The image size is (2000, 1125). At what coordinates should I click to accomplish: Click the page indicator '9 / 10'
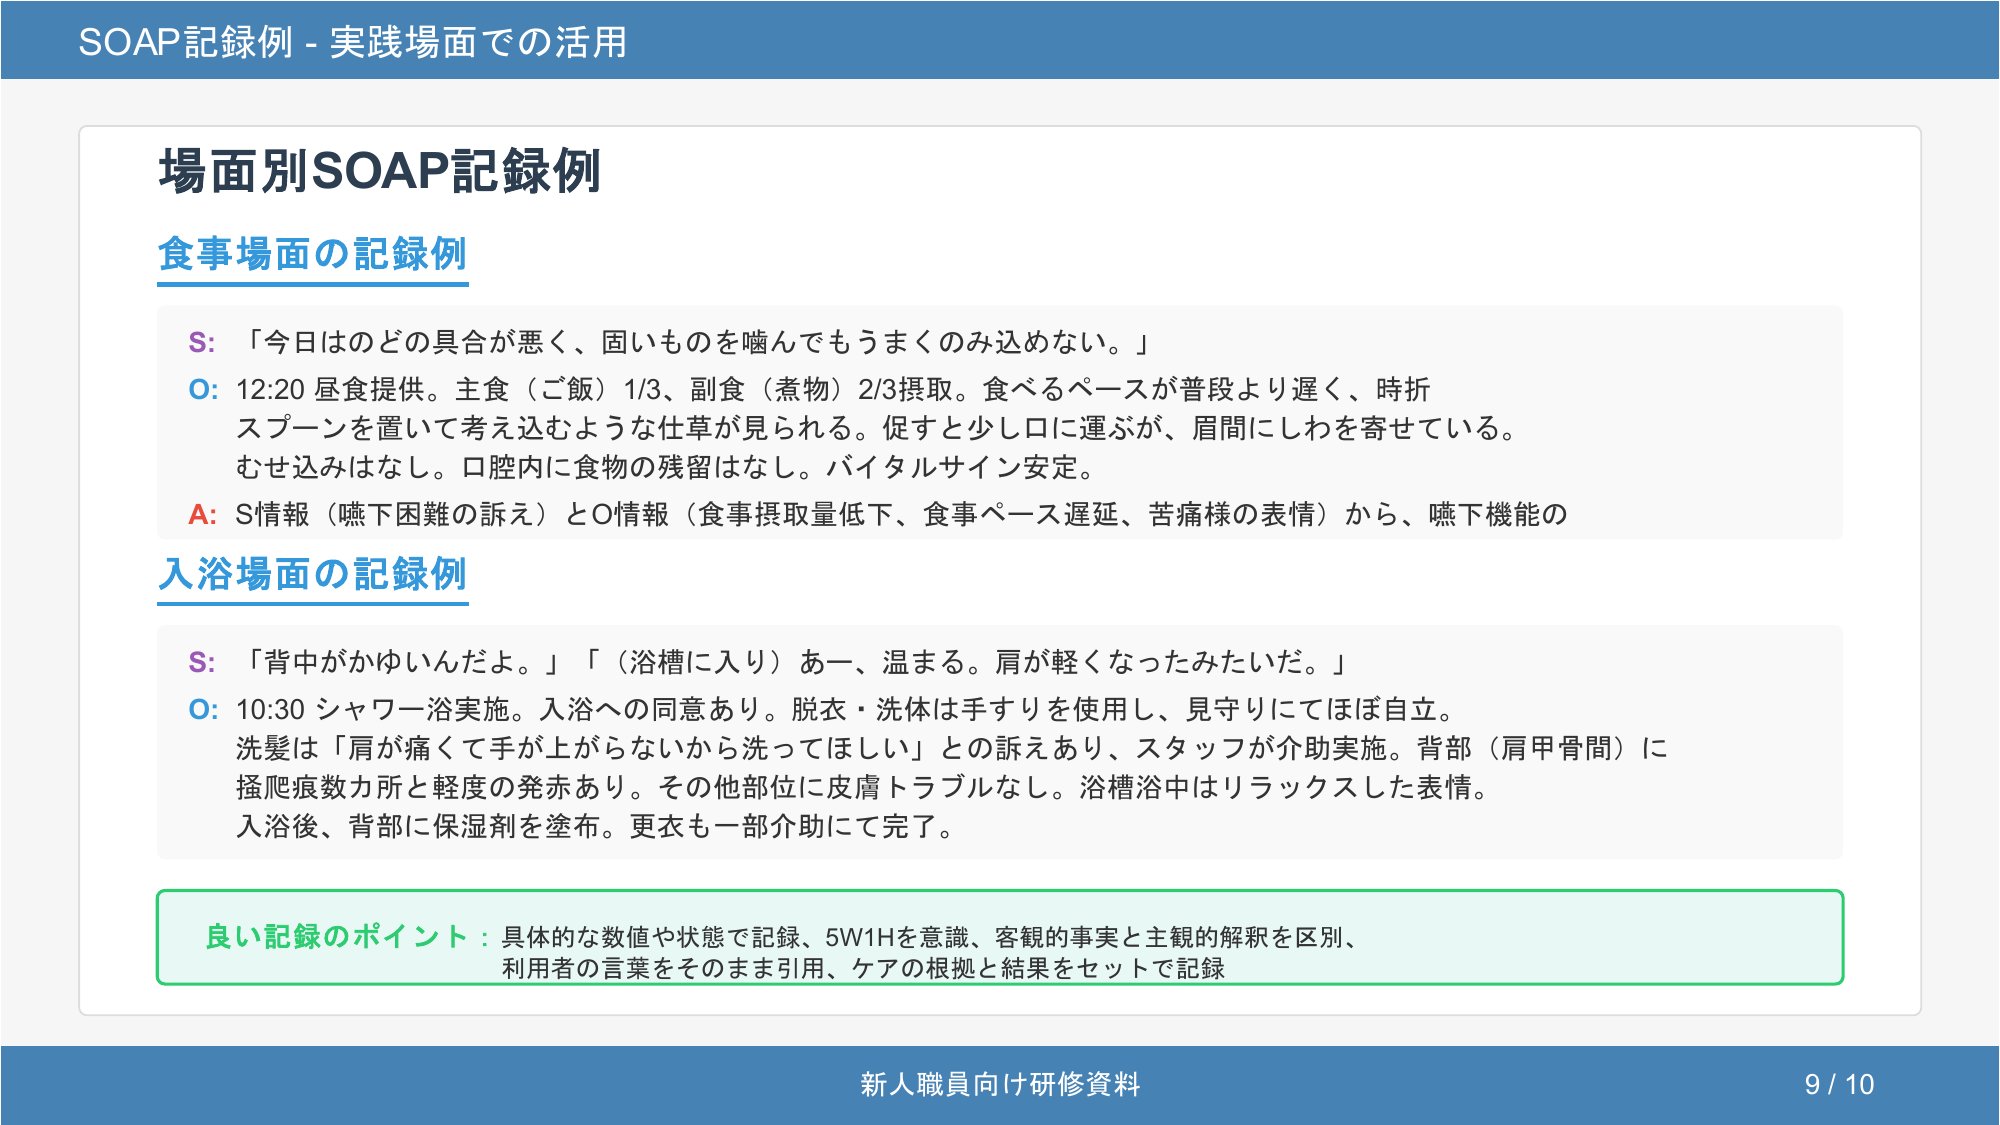pyautogui.click(x=1839, y=1085)
